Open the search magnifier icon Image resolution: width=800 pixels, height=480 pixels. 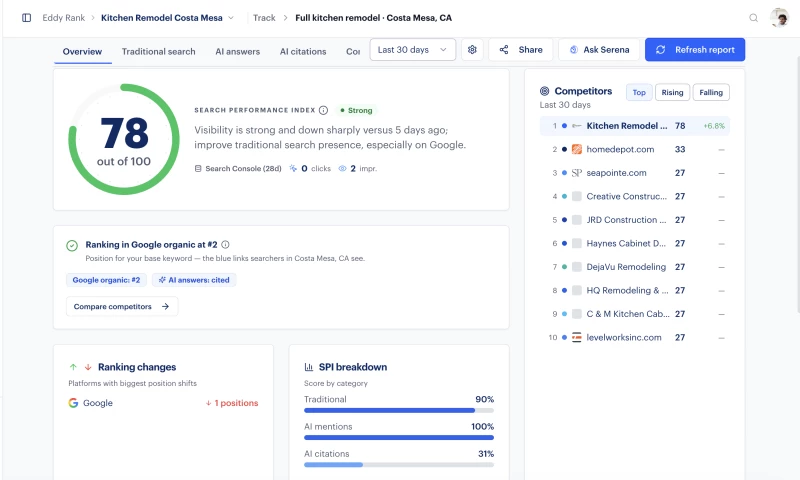pos(753,18)
